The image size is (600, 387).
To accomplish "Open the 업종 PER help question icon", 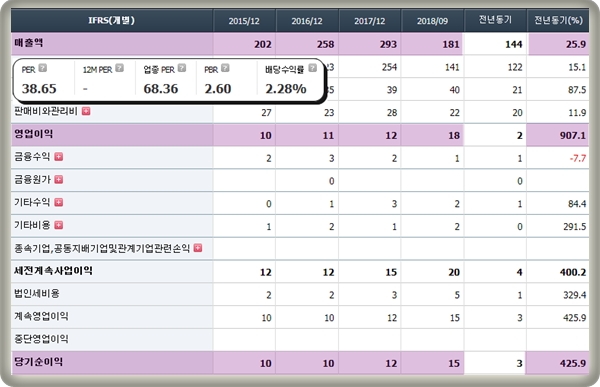I will (x=182, y=68).
